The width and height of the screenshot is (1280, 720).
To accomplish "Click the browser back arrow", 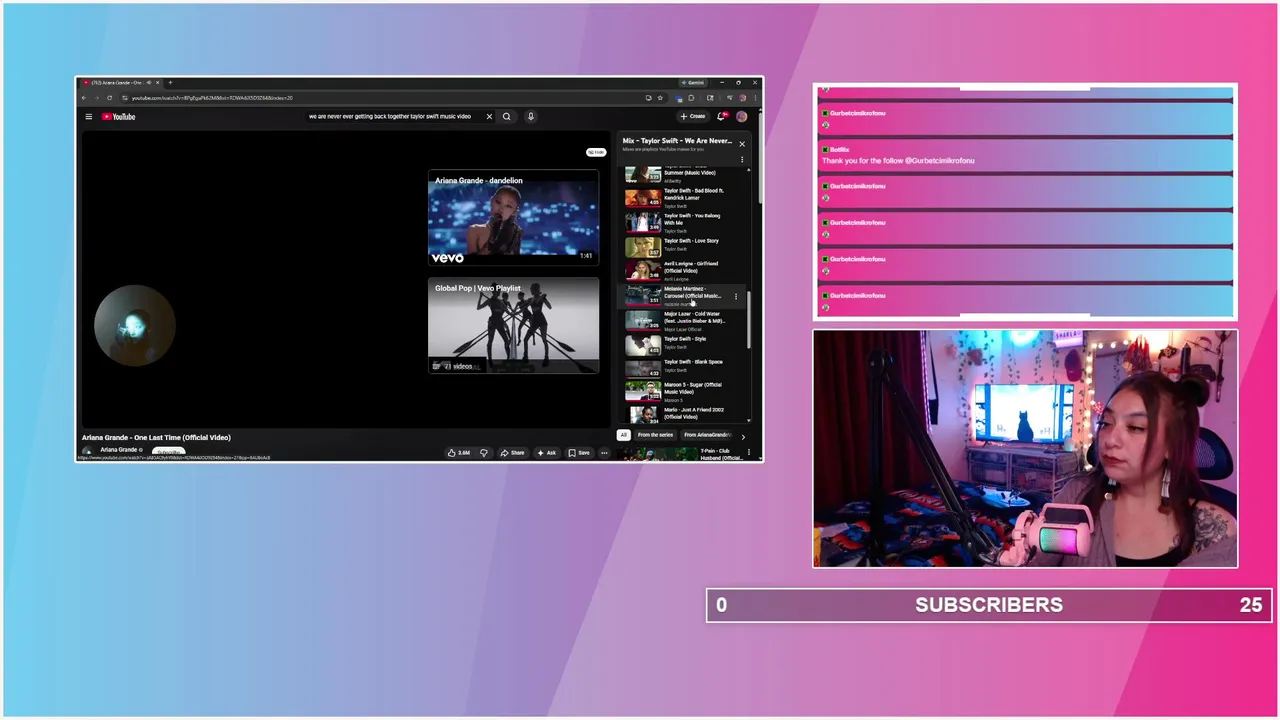I will point(84,98).
